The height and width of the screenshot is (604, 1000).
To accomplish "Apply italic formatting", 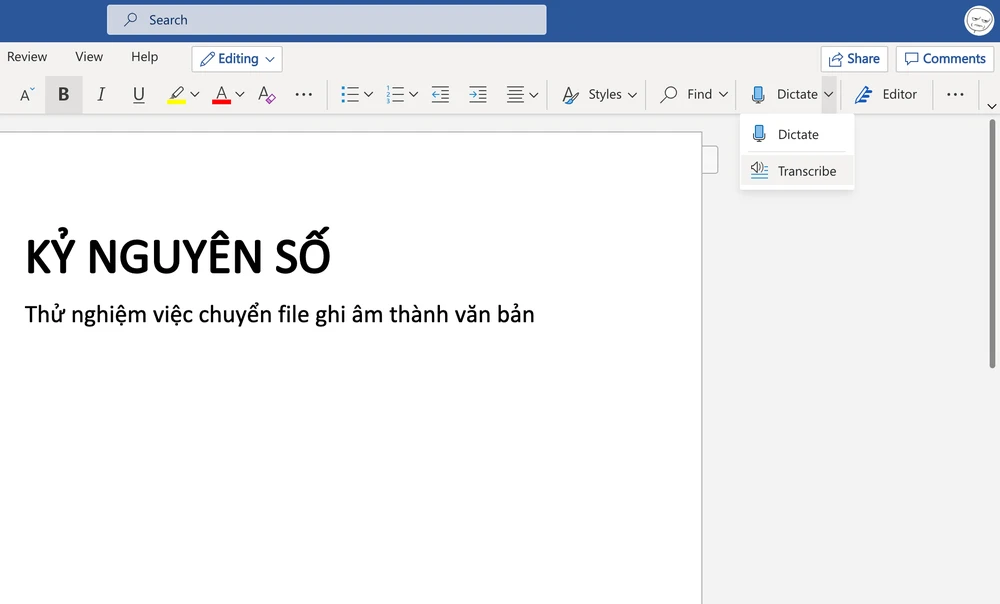I will (101, 94).
